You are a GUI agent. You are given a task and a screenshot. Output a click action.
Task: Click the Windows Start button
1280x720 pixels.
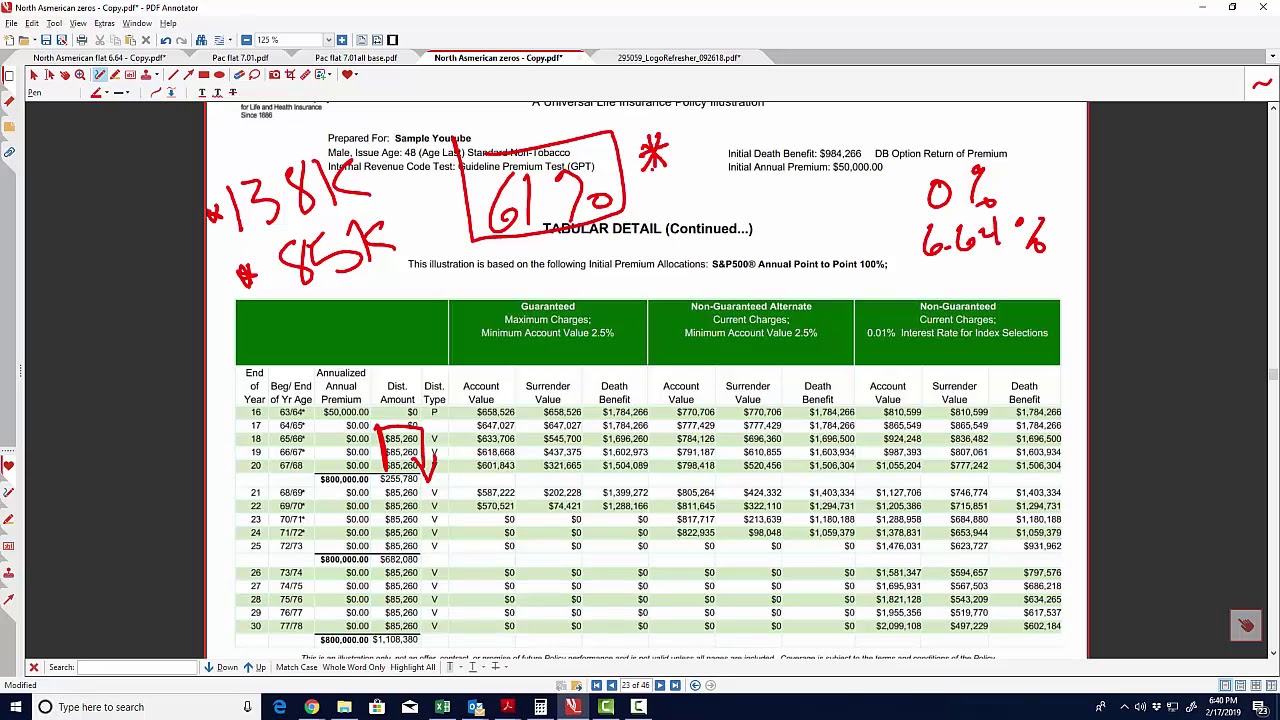point(16,707)
